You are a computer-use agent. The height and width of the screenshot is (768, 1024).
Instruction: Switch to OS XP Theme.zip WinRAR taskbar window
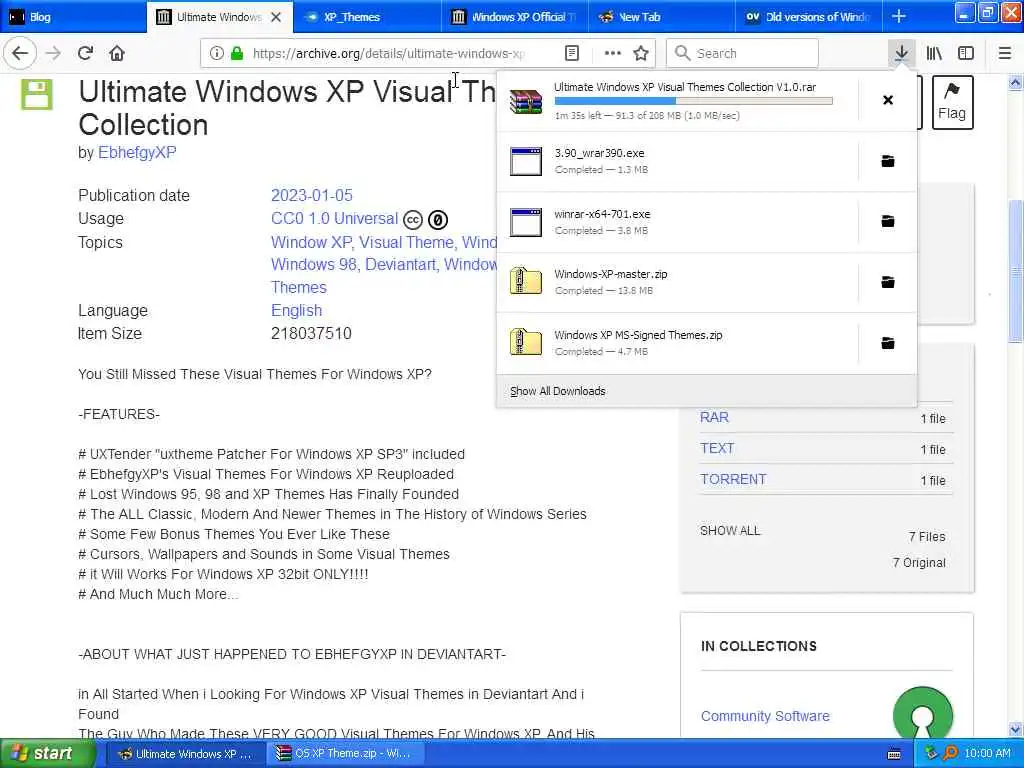point(344,753)
